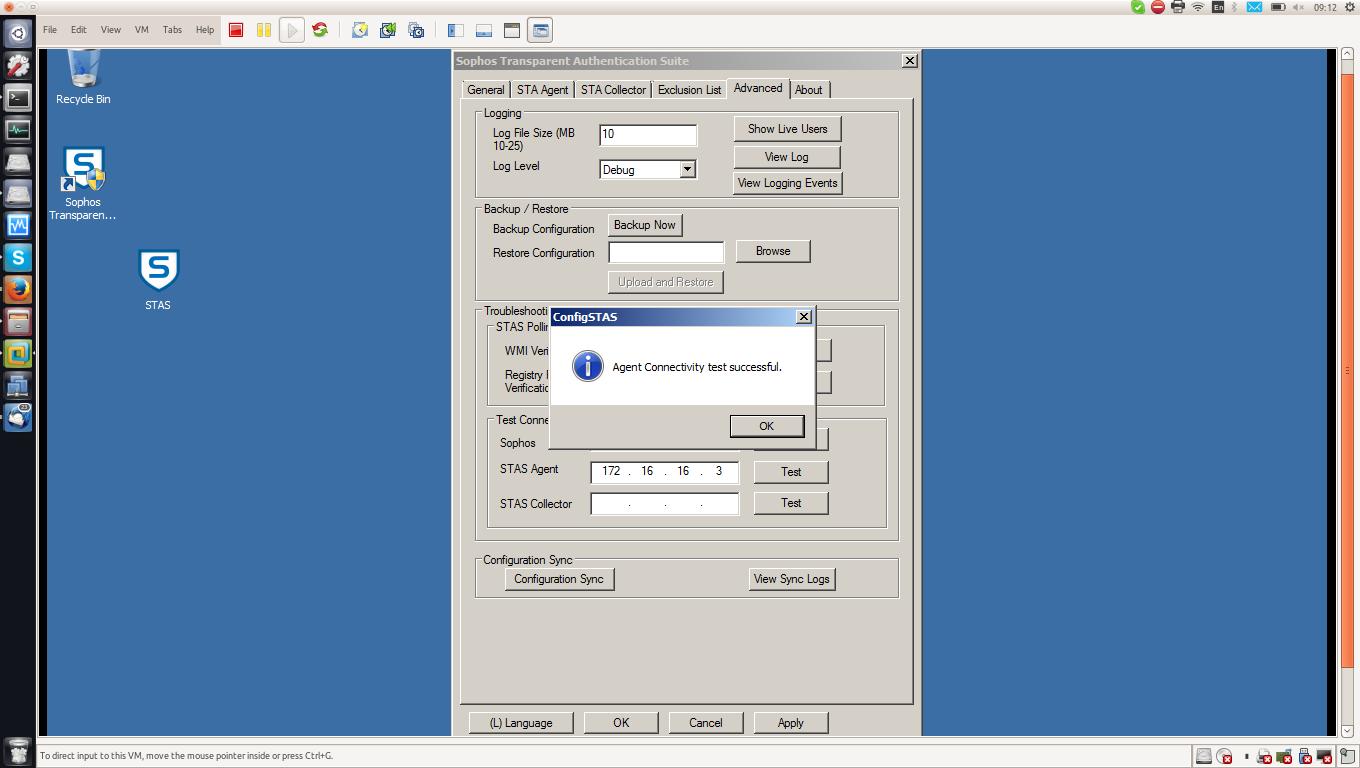Open the View menu

coord(110,30)
